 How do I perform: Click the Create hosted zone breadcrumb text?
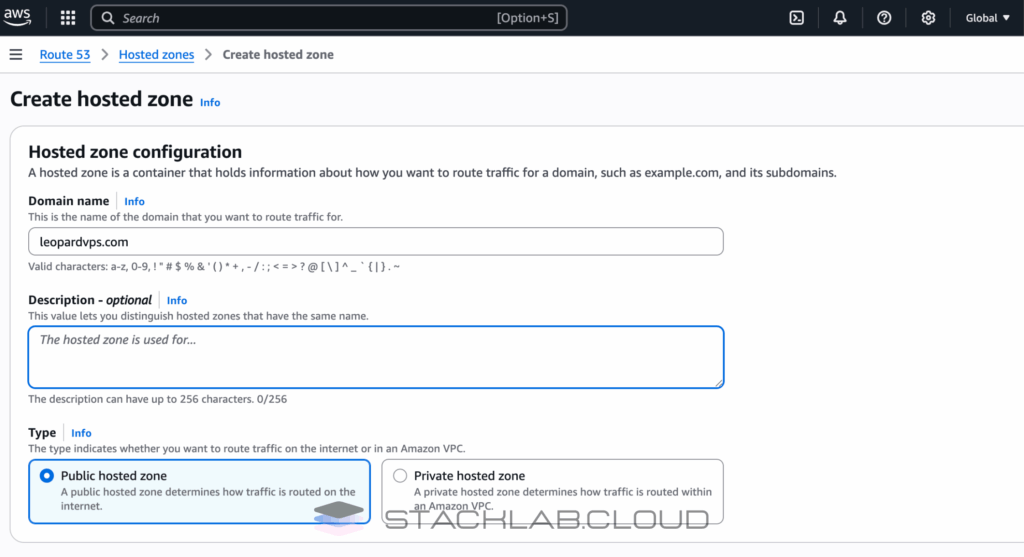coord(278,54)
